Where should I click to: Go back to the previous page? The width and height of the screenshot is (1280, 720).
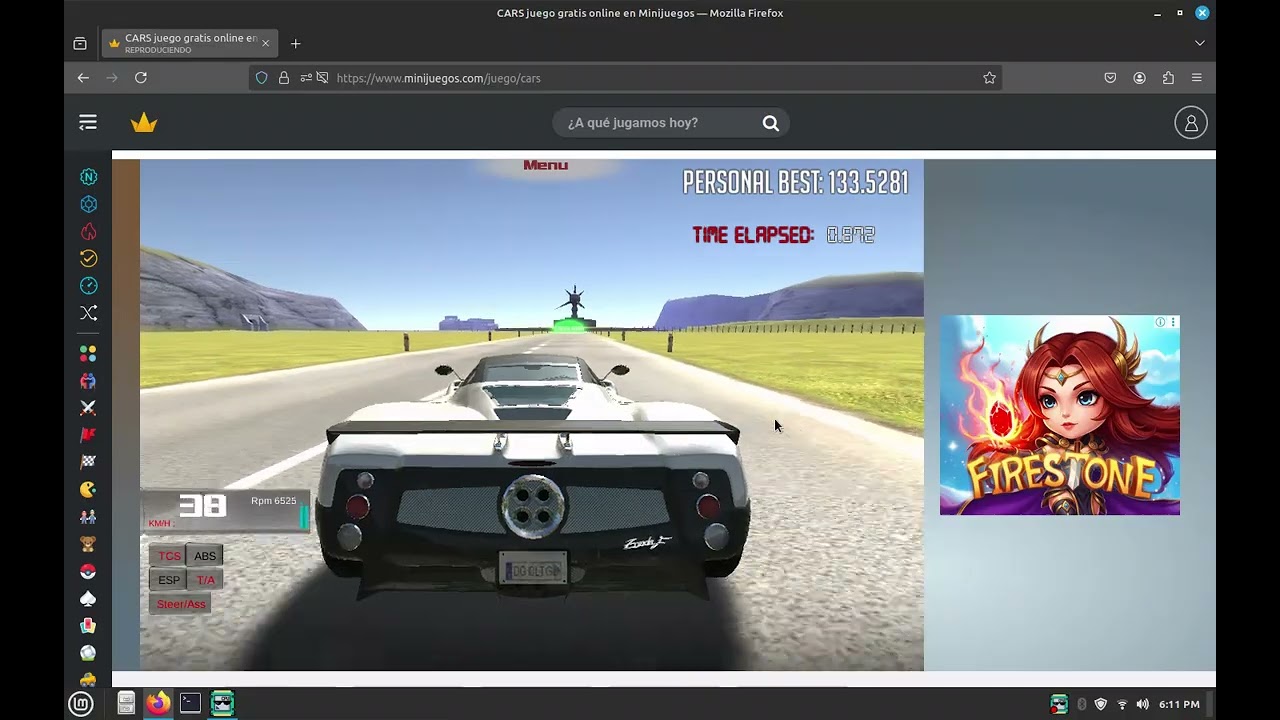(x=83, y=78)
